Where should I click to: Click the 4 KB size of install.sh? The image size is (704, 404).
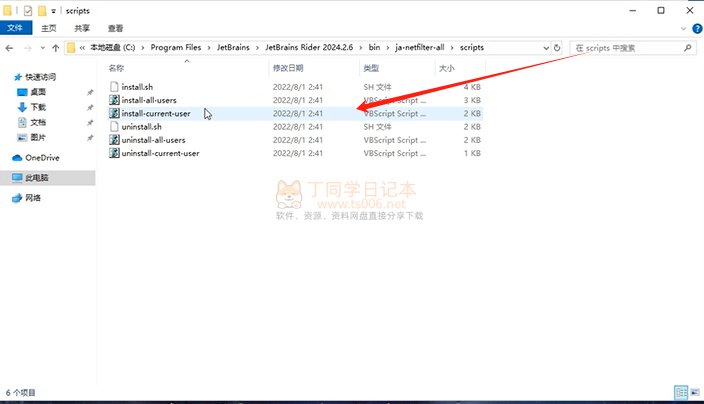[472, 87]
